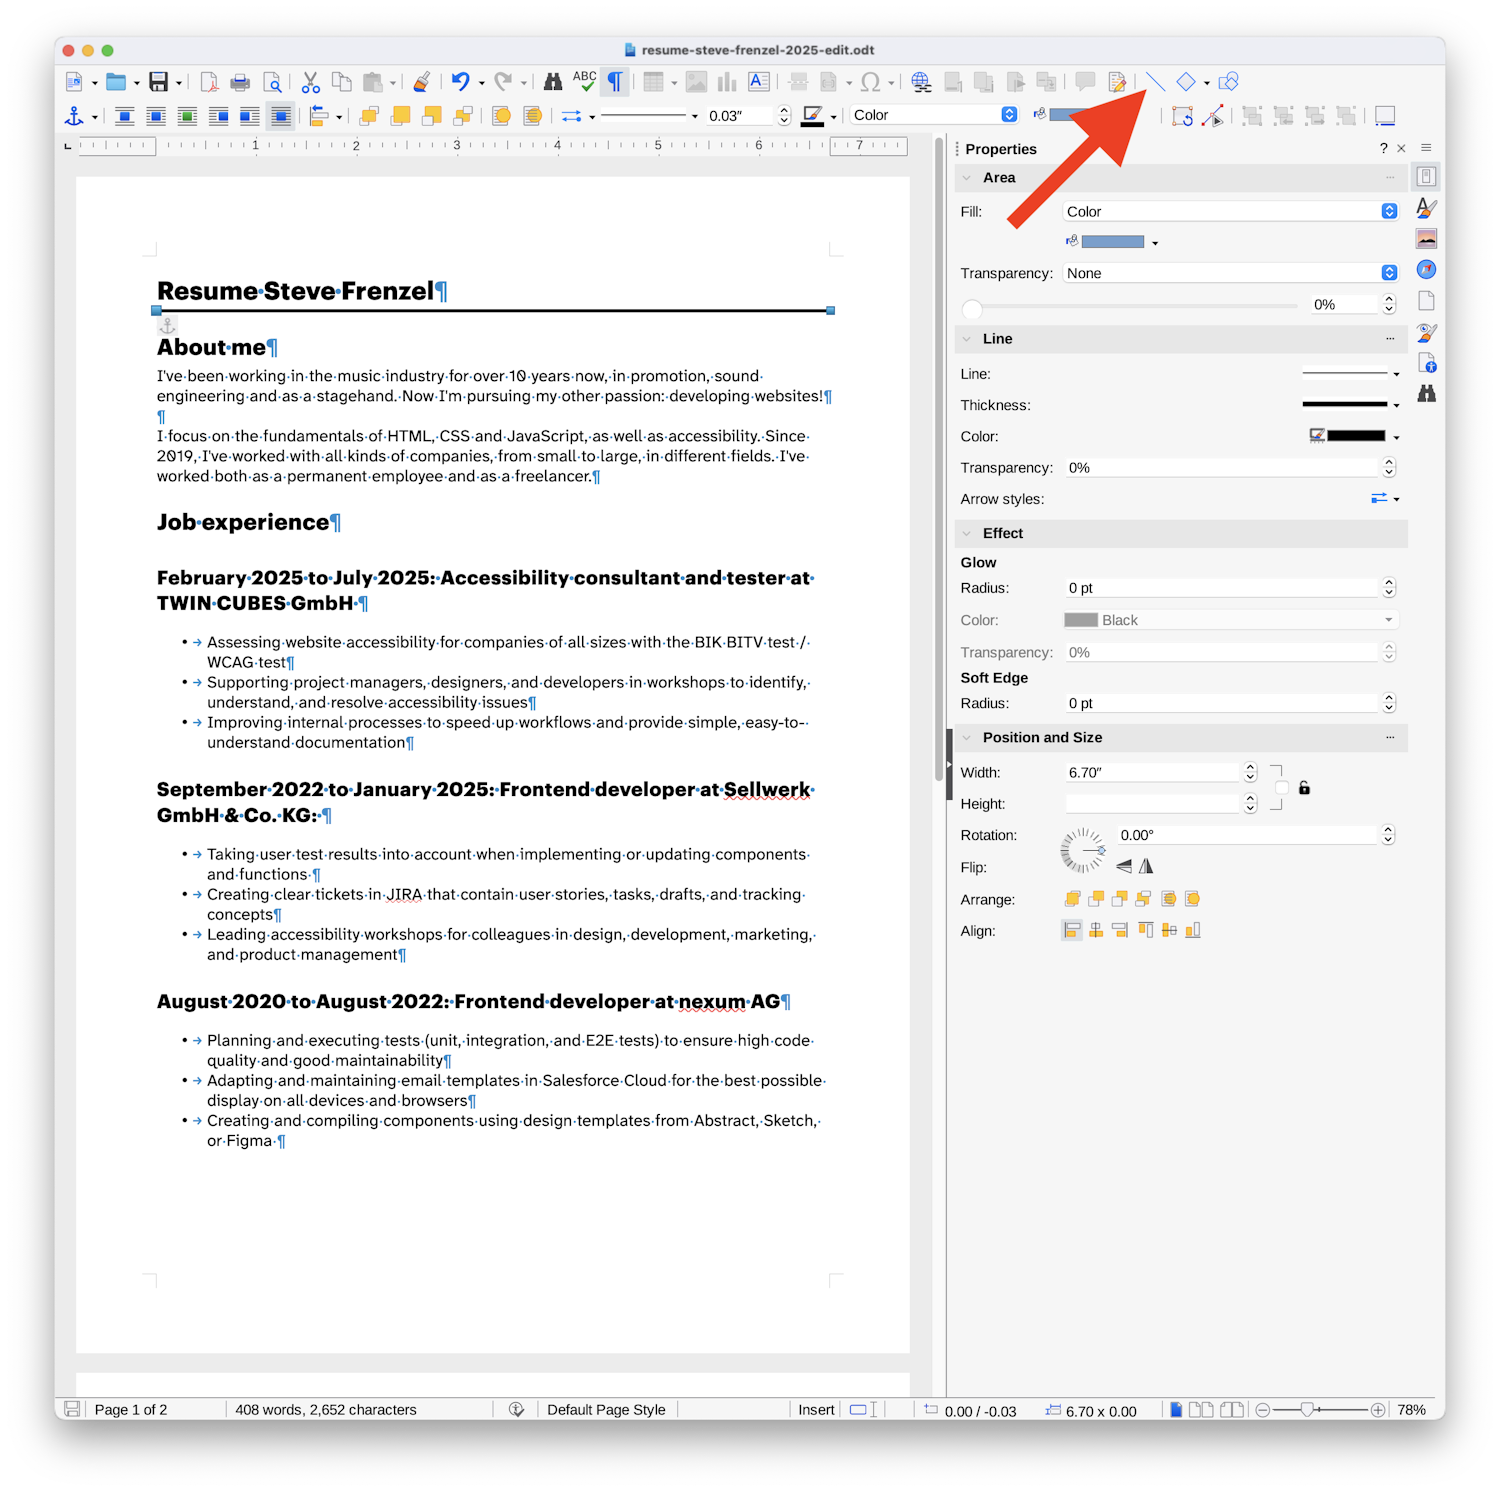
Task: Select the Insert Line tool
Action: pos(1155,82)
